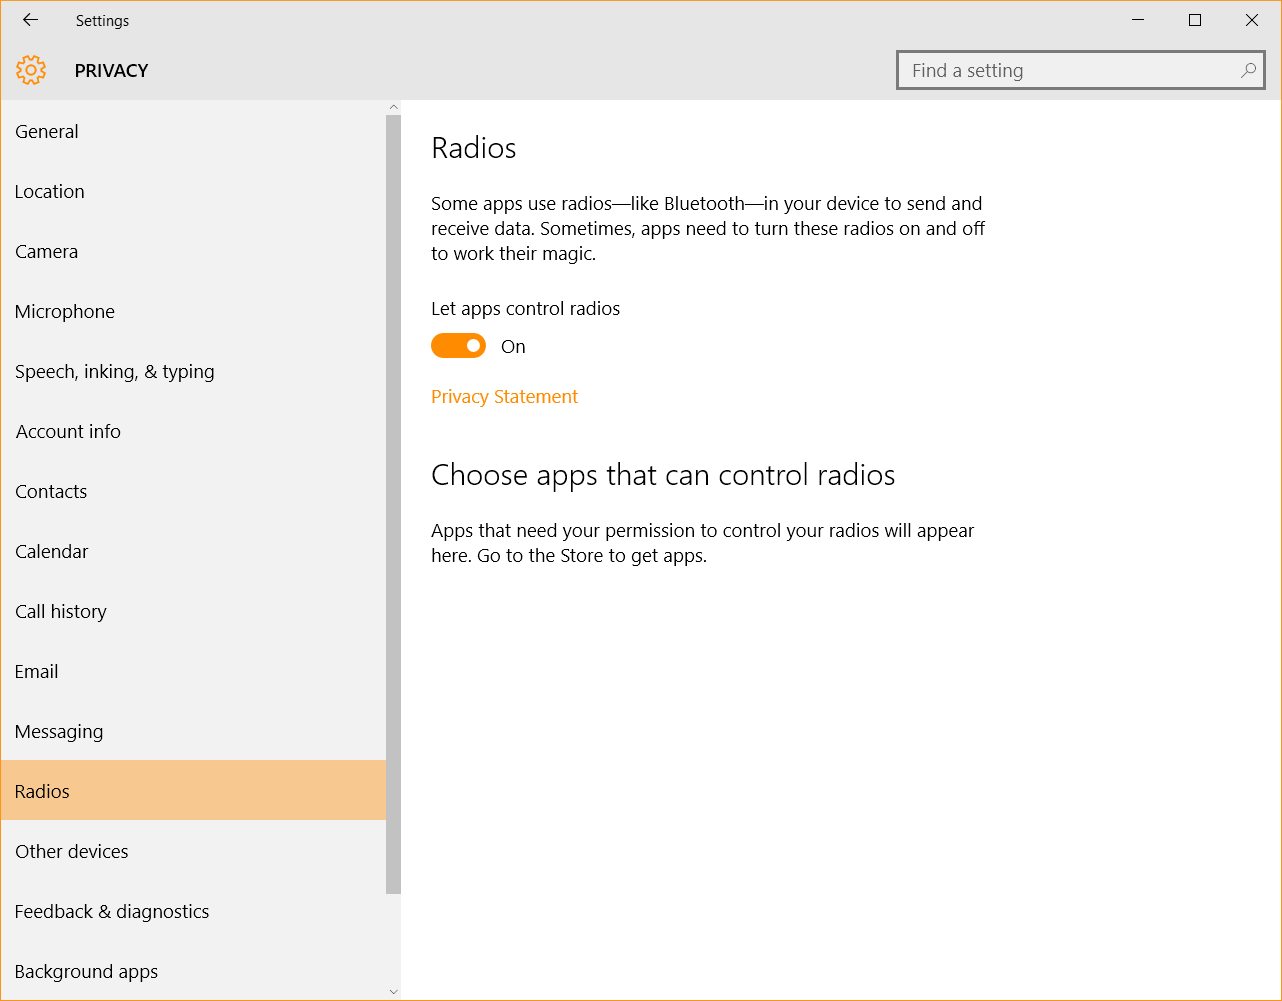The image size is (1282, 1001).
Task: Click sidebar scrollbar down arrow
Action: click(393, 992)
